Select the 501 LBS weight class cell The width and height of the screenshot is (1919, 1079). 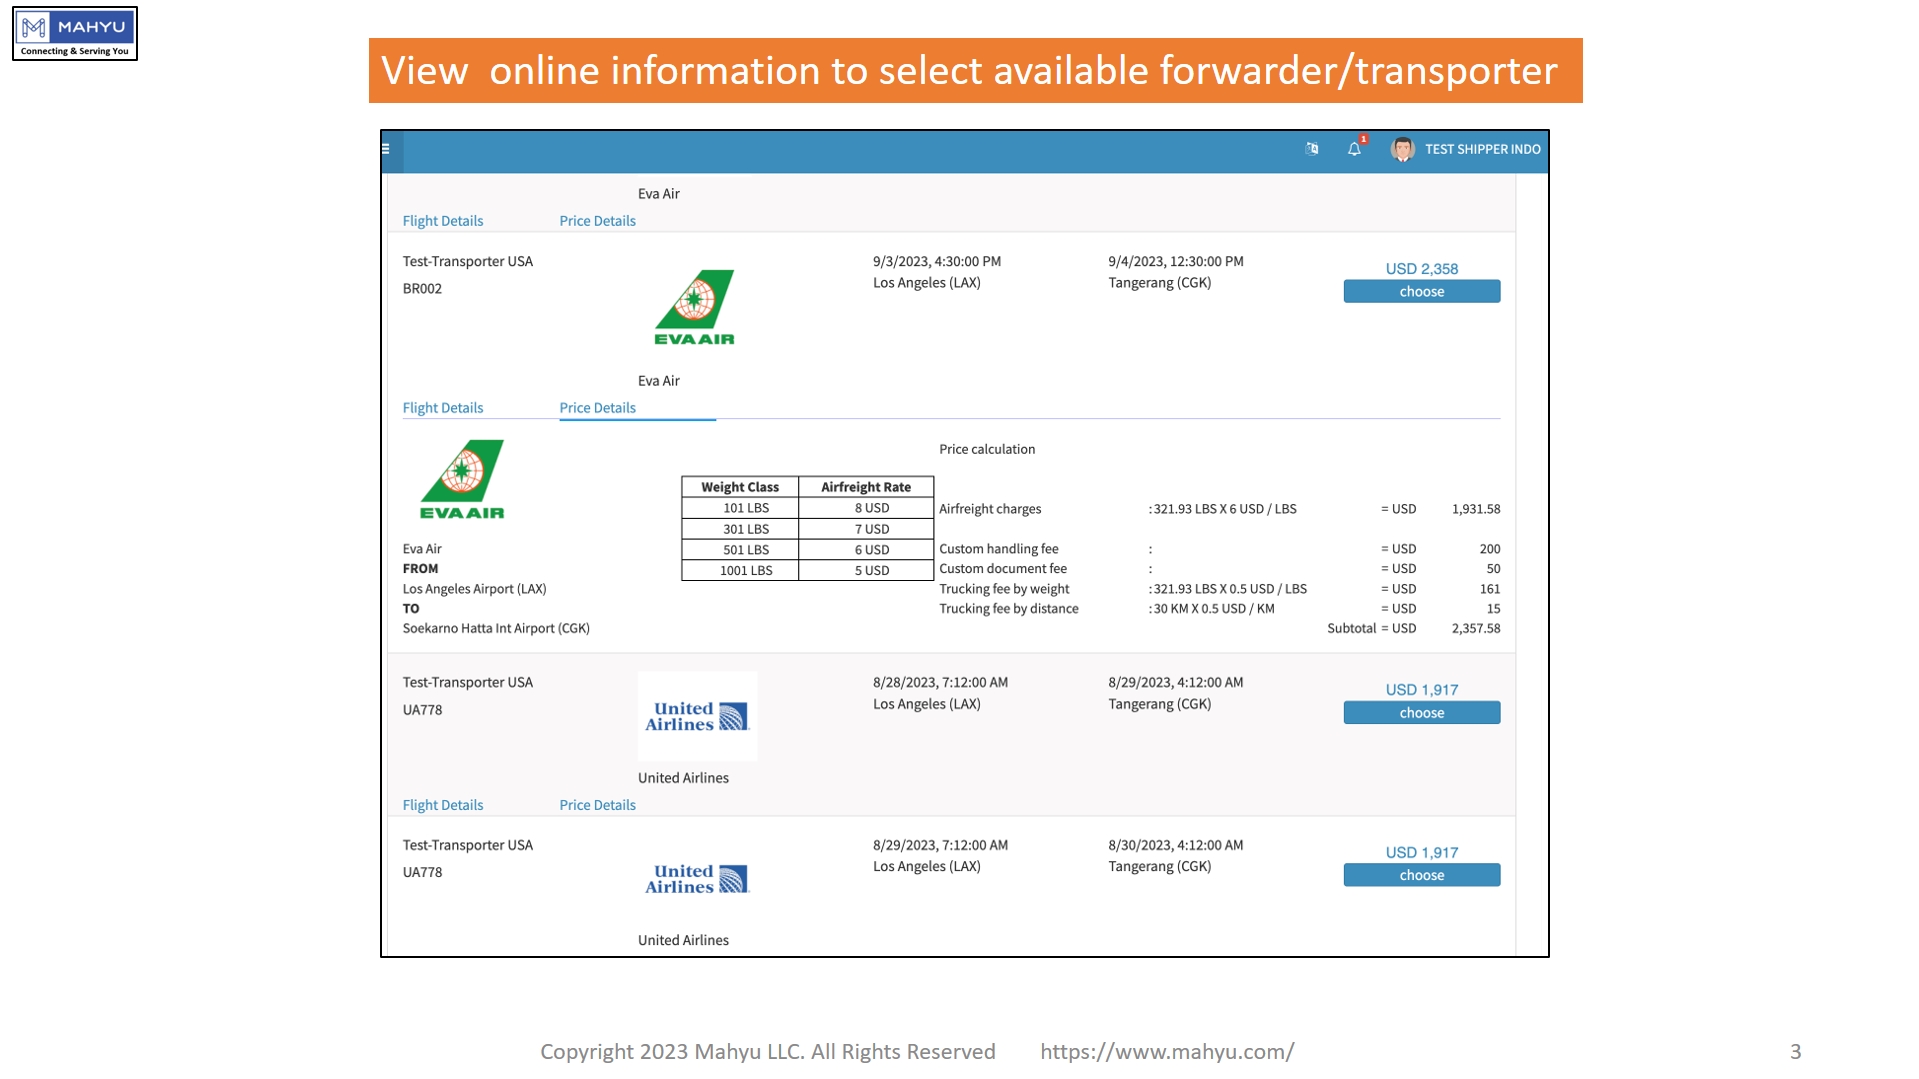(x=740, y=550)
